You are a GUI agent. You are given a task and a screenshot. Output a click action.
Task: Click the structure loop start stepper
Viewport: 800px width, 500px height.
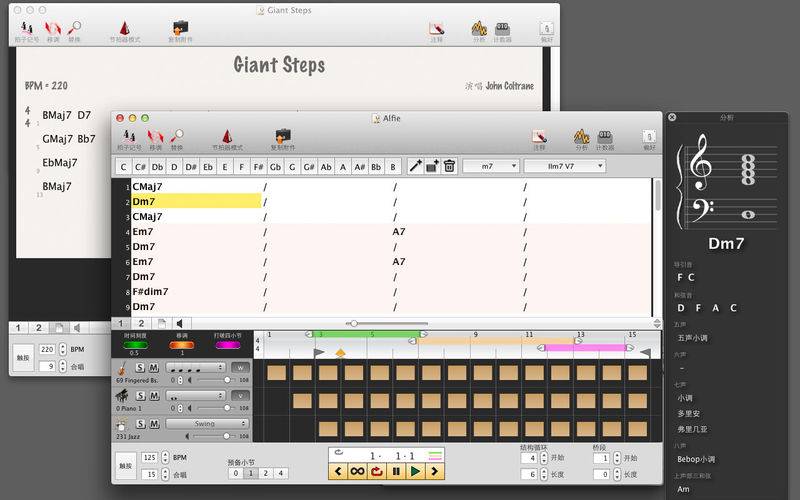(543, 458)
